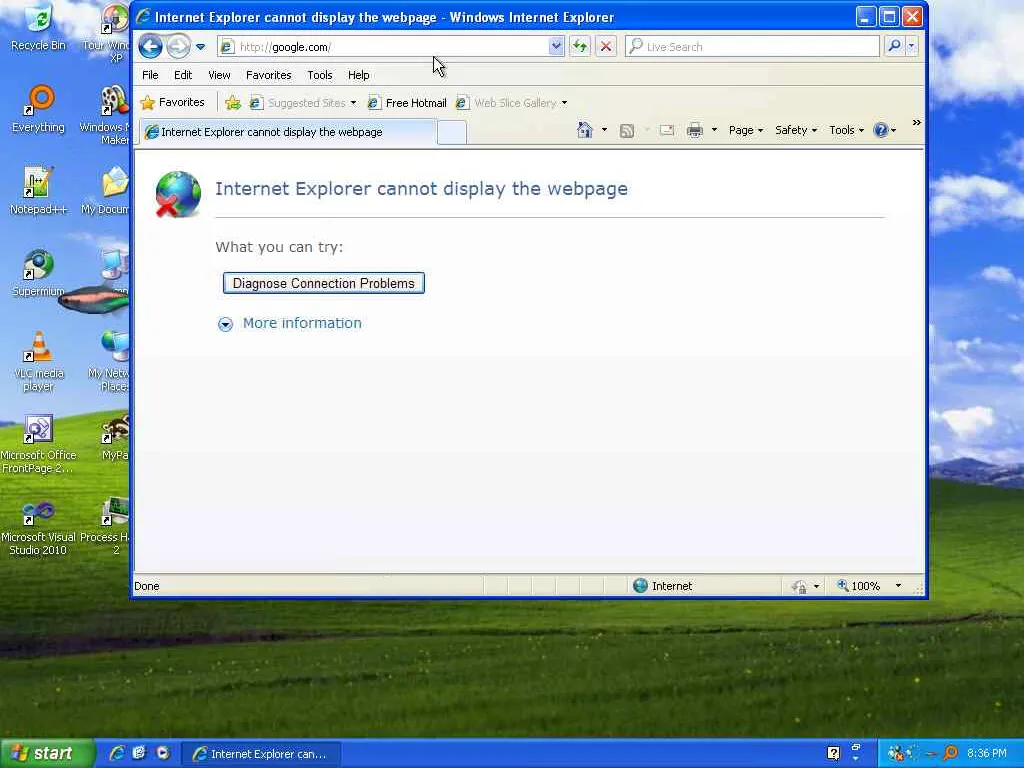Click the Forward arrow button
This screenshot has width=1024, height=768.
tap(178, 46)
